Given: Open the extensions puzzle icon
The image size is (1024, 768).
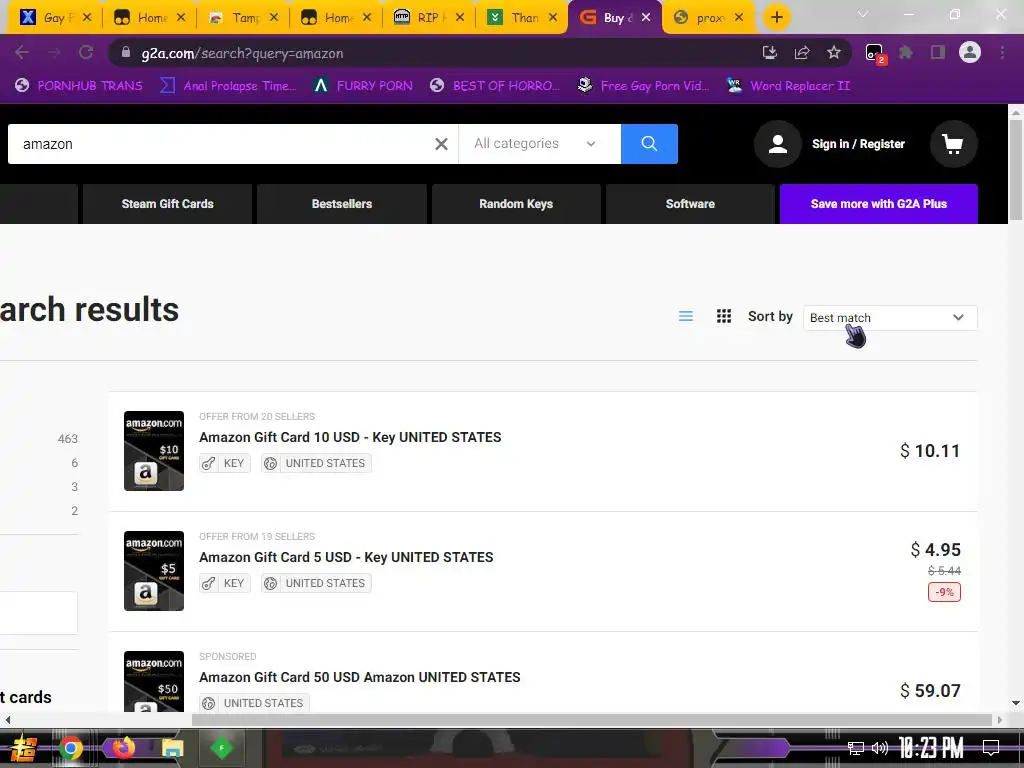Looking at the screenshot, I should pyautogui.click(x=905, y=53).
